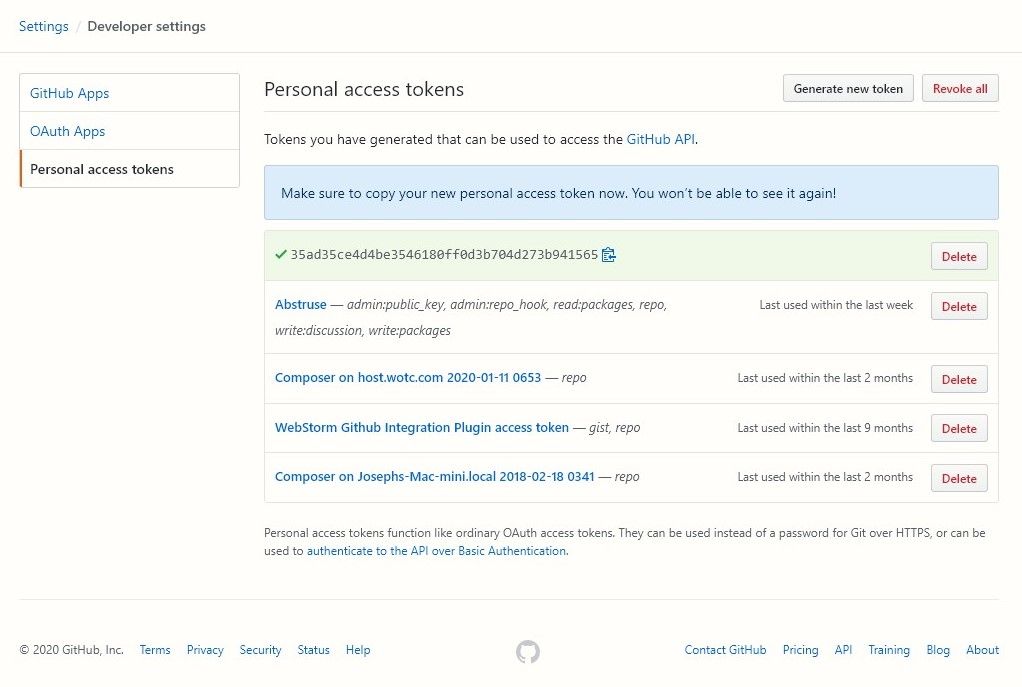The width and height of the screenshot is (1022, 687).
Task: Open the Blog footer link
Action: [938, 650]
